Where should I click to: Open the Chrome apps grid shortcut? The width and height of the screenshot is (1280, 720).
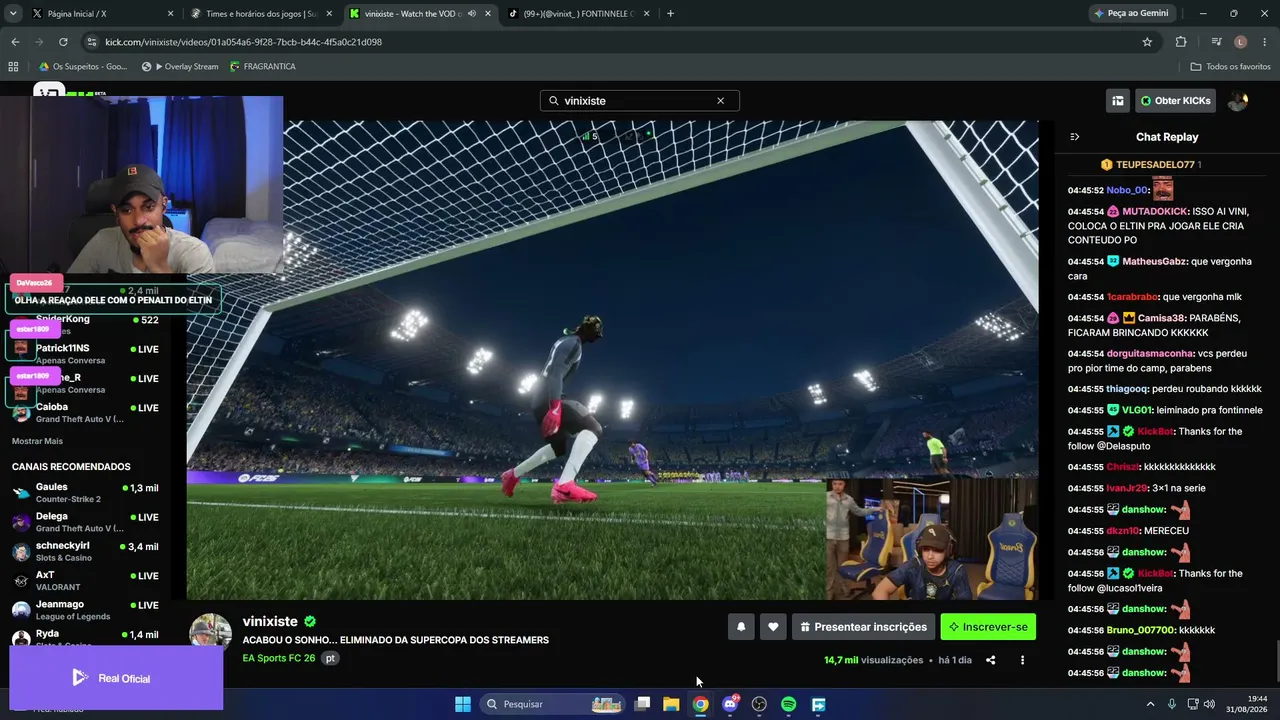[x=13, y=66]
